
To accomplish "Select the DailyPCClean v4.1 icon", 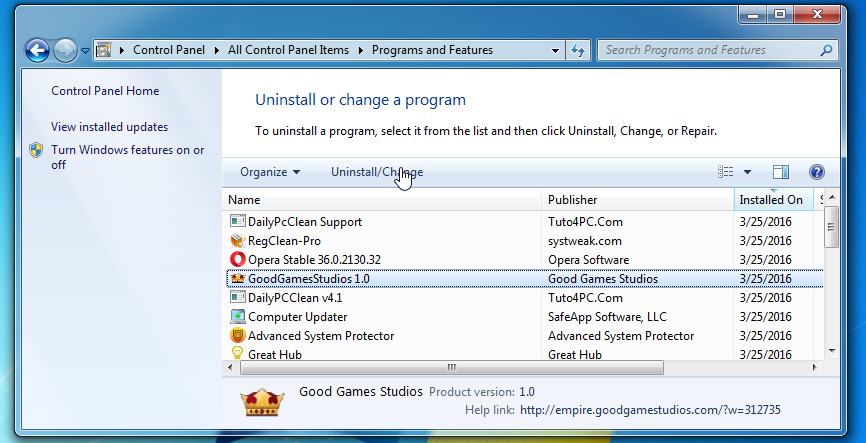I will (x=237, y=298).
